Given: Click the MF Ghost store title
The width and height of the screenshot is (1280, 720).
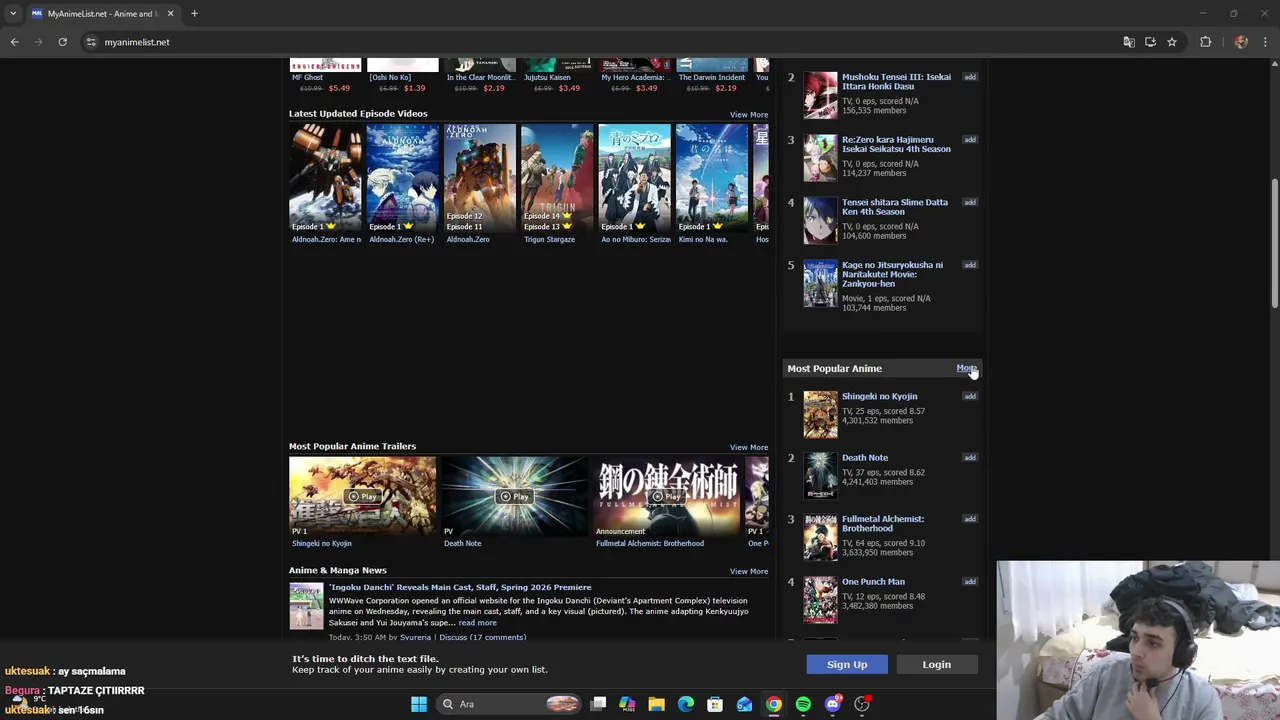Looking at the screenshot, I should point(307,77).
